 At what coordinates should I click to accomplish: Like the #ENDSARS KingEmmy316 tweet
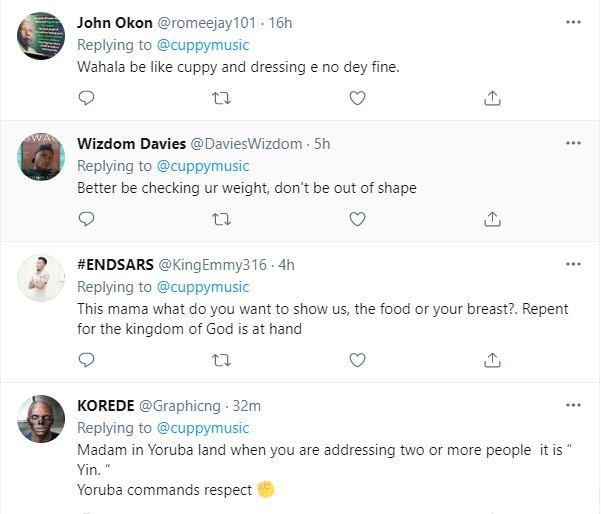(x=357, y=358)
